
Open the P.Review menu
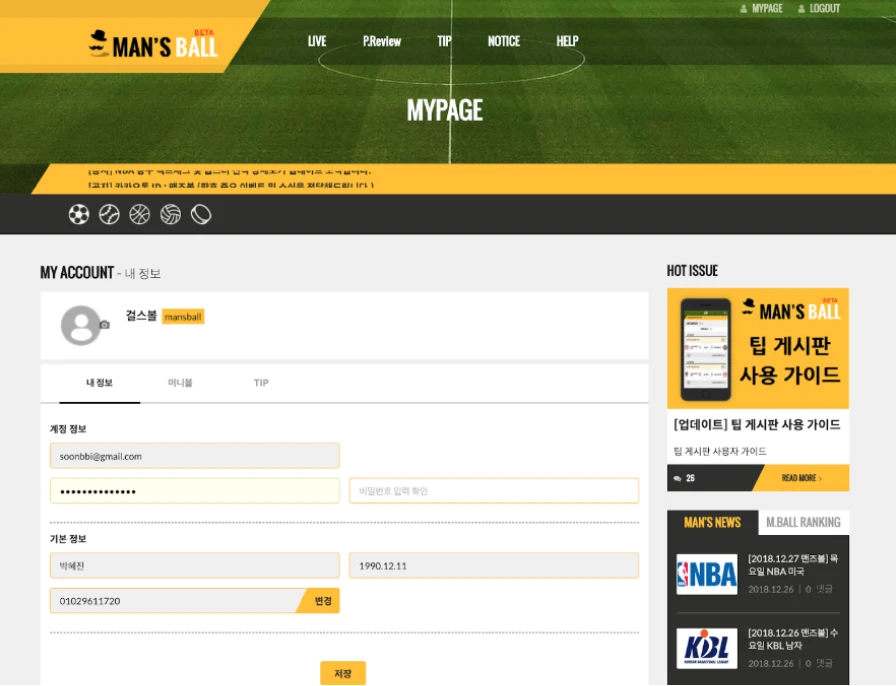[x=382, y=41]
